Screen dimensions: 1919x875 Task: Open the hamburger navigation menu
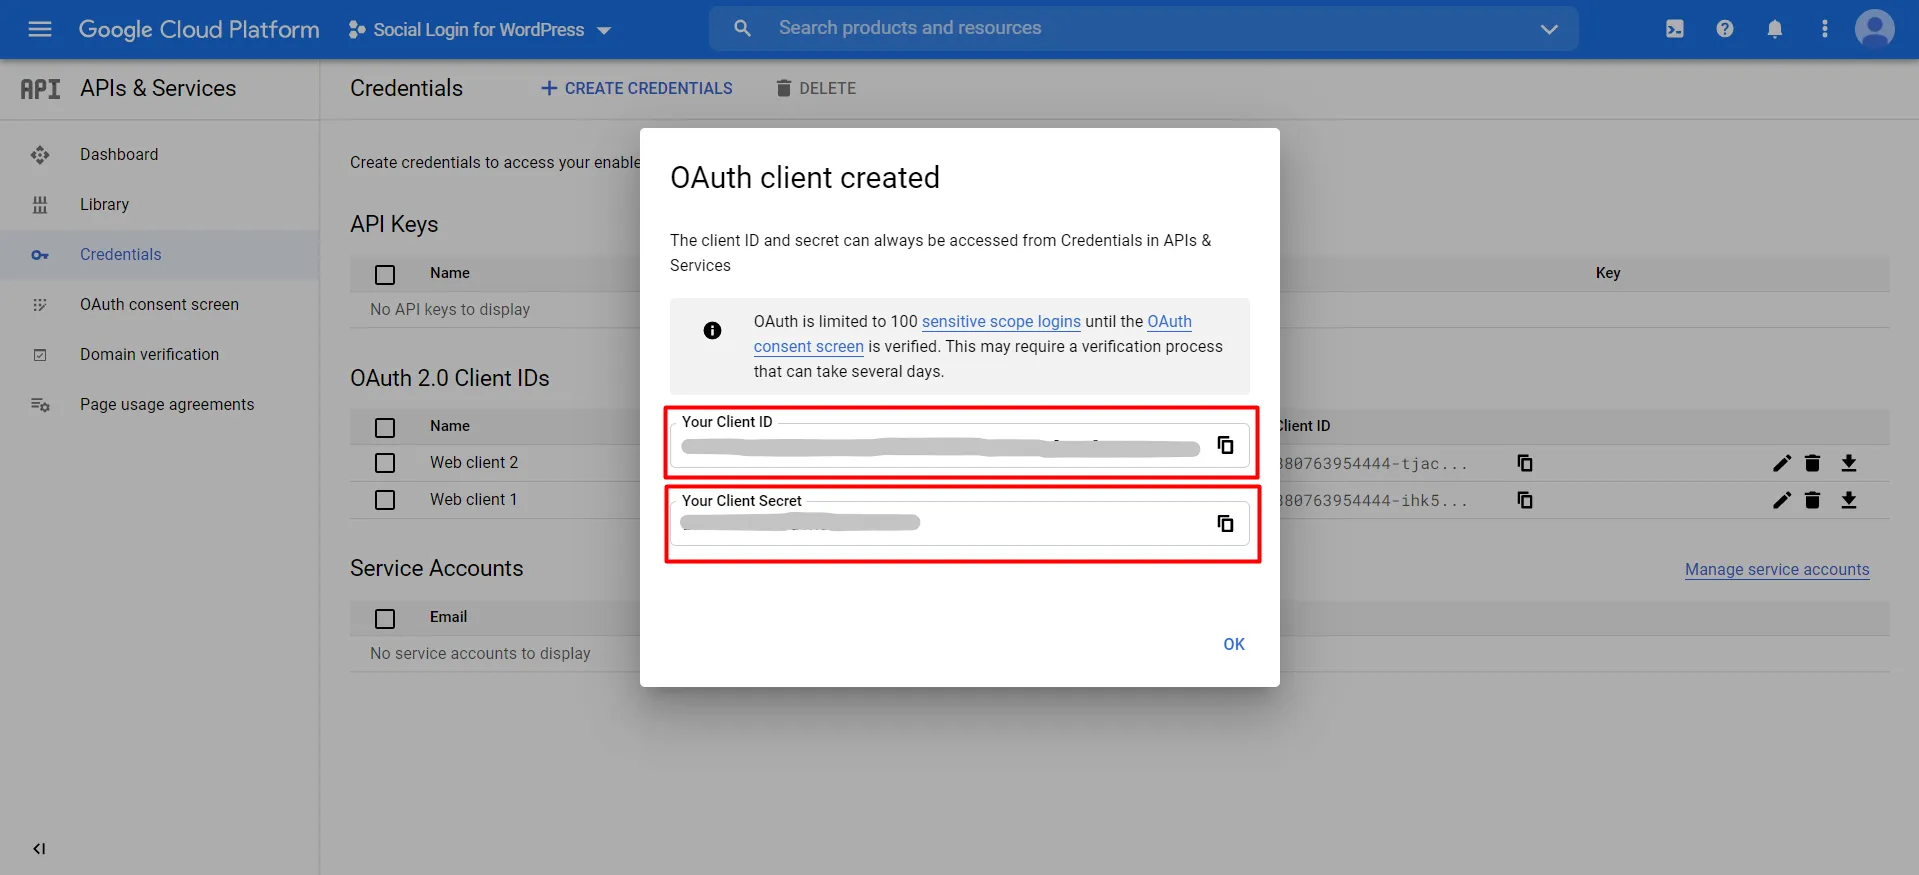point(40,29)
